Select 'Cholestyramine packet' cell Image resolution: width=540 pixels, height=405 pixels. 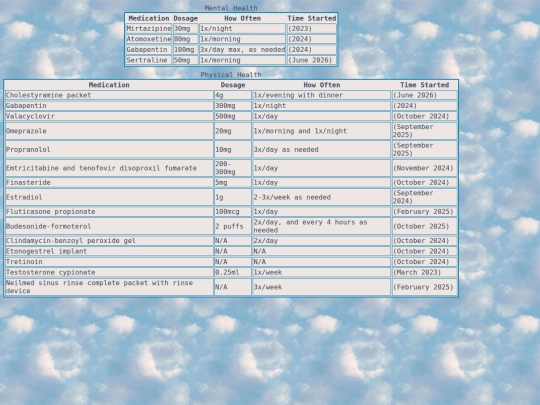pos(109,95)
